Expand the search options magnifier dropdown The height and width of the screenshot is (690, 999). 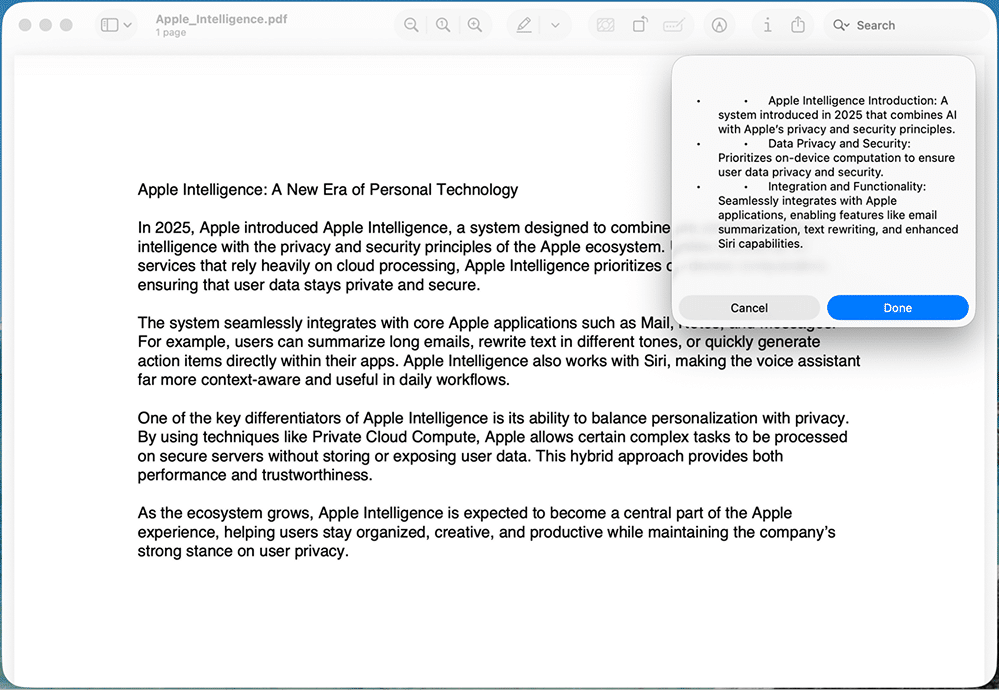843,24
